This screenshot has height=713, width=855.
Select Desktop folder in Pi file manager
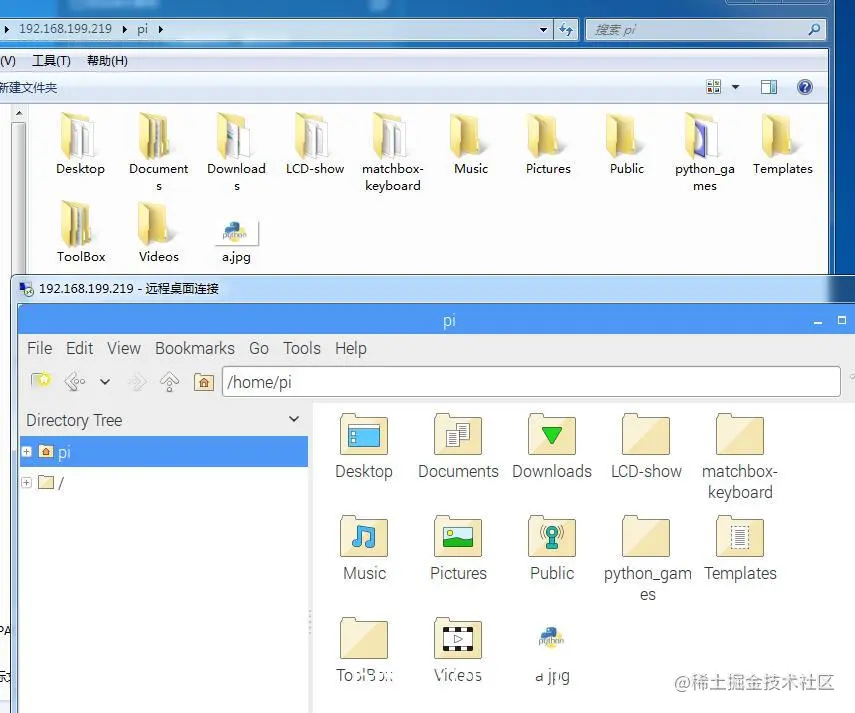coord(364,446)
